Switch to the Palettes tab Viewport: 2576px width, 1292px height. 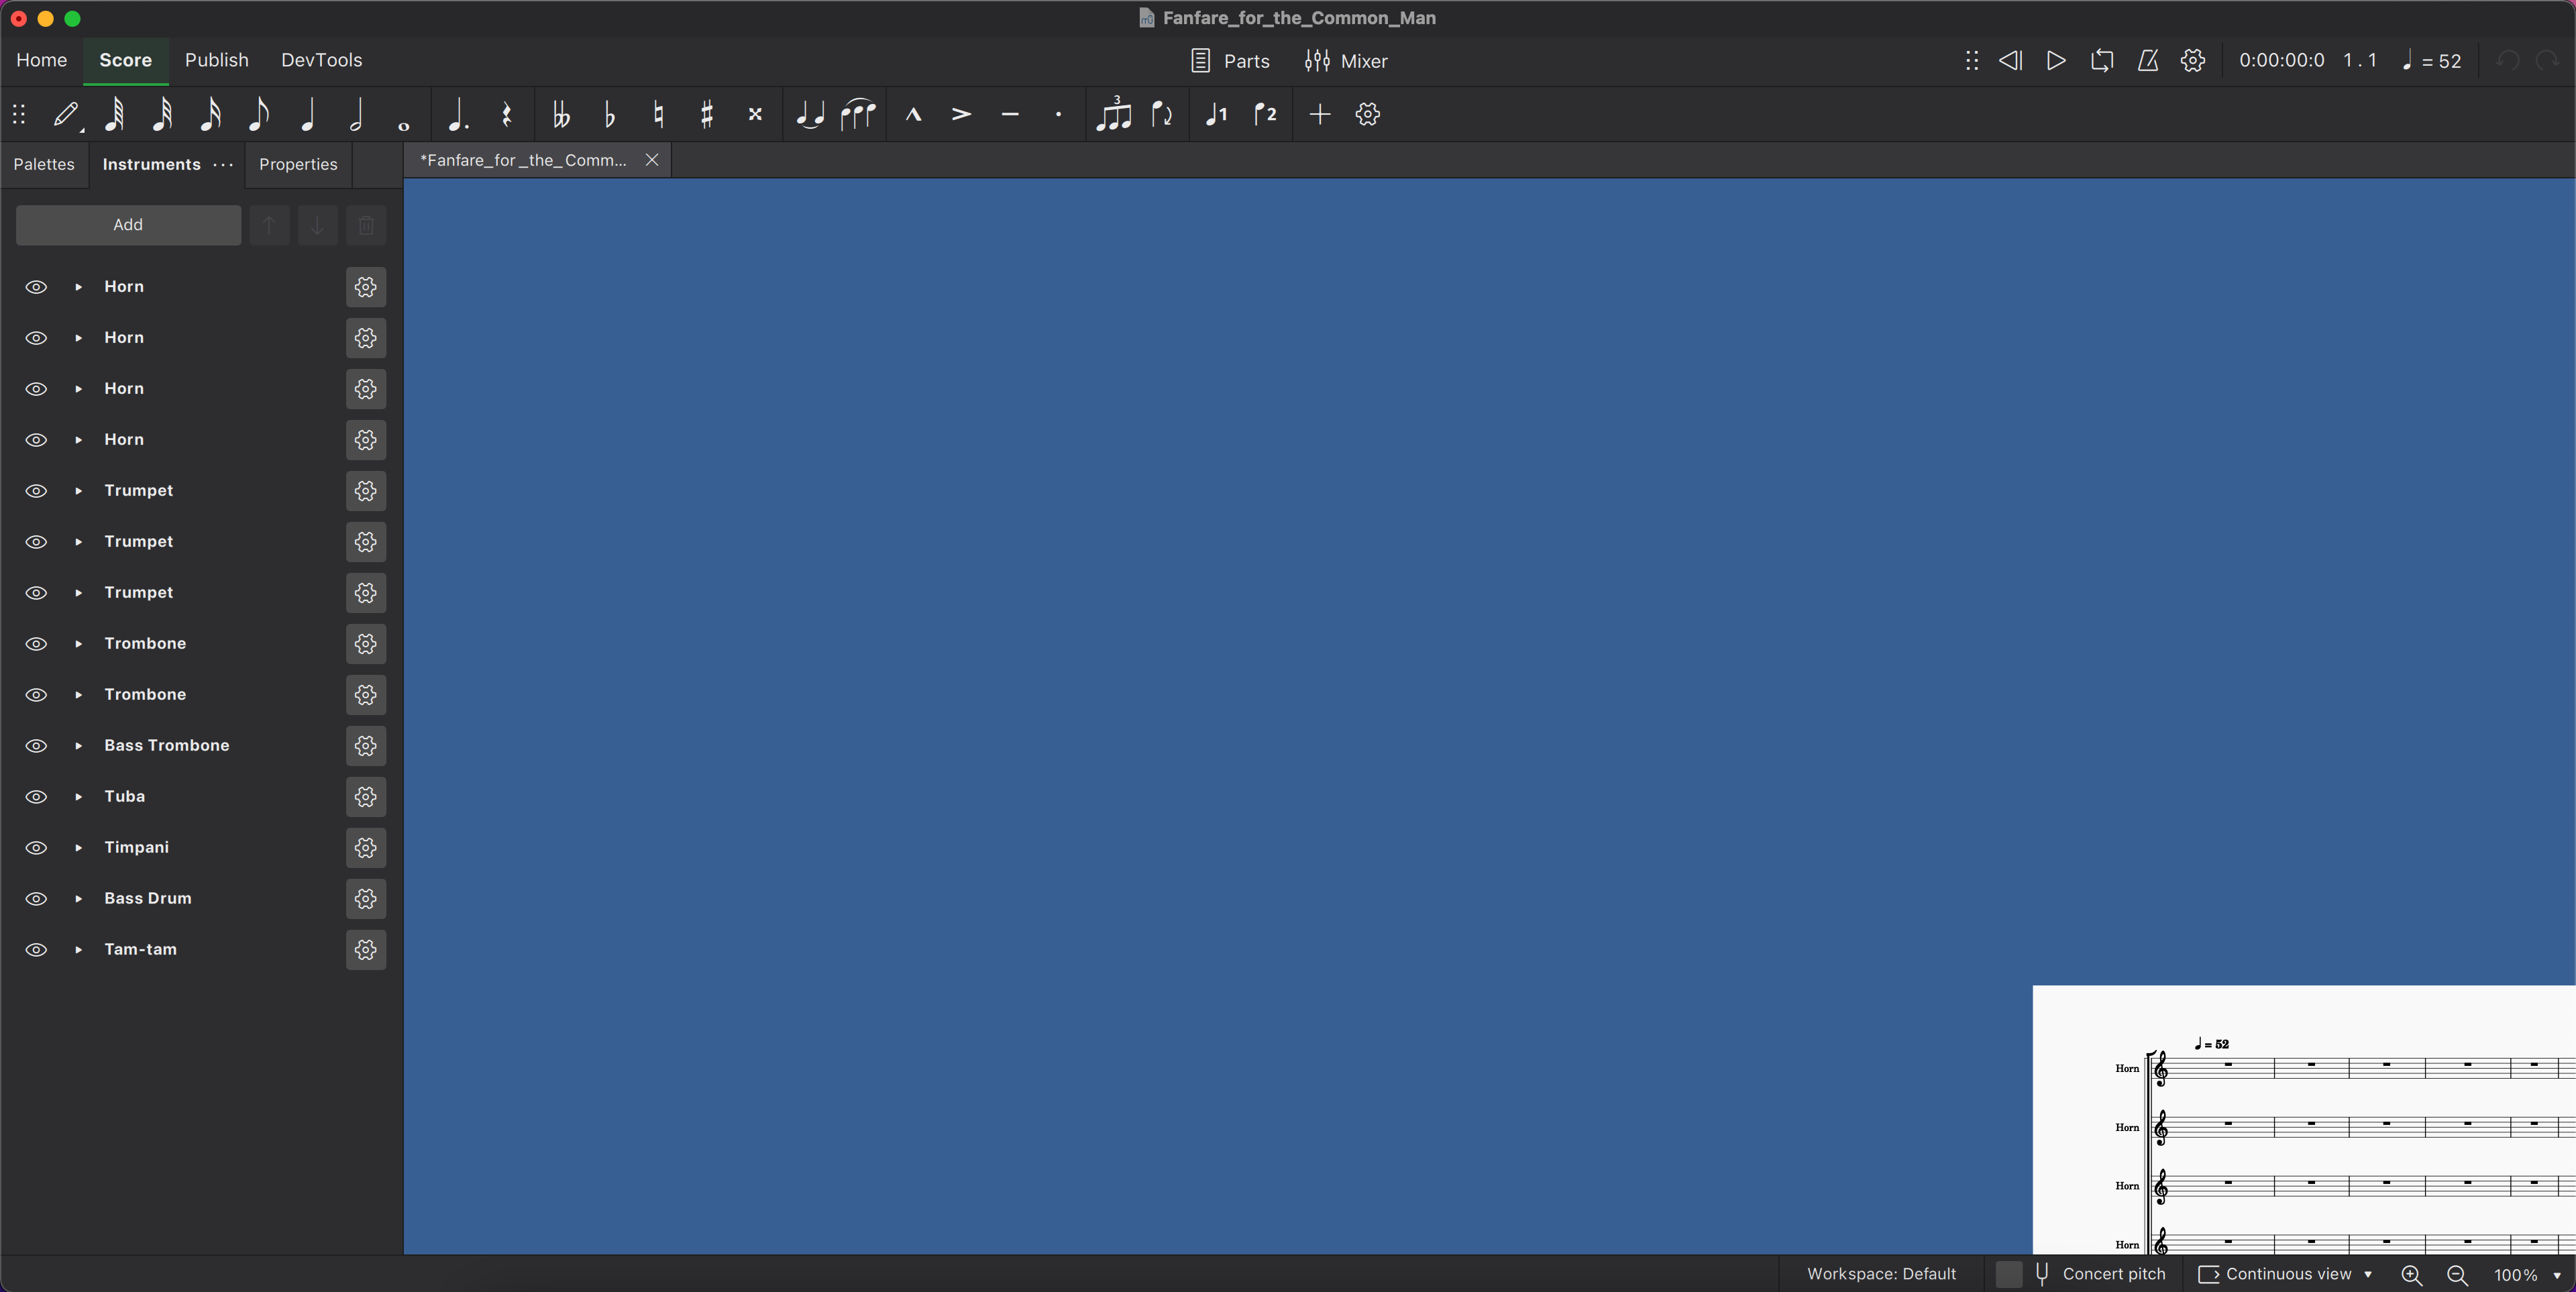(x=44, y=164)
